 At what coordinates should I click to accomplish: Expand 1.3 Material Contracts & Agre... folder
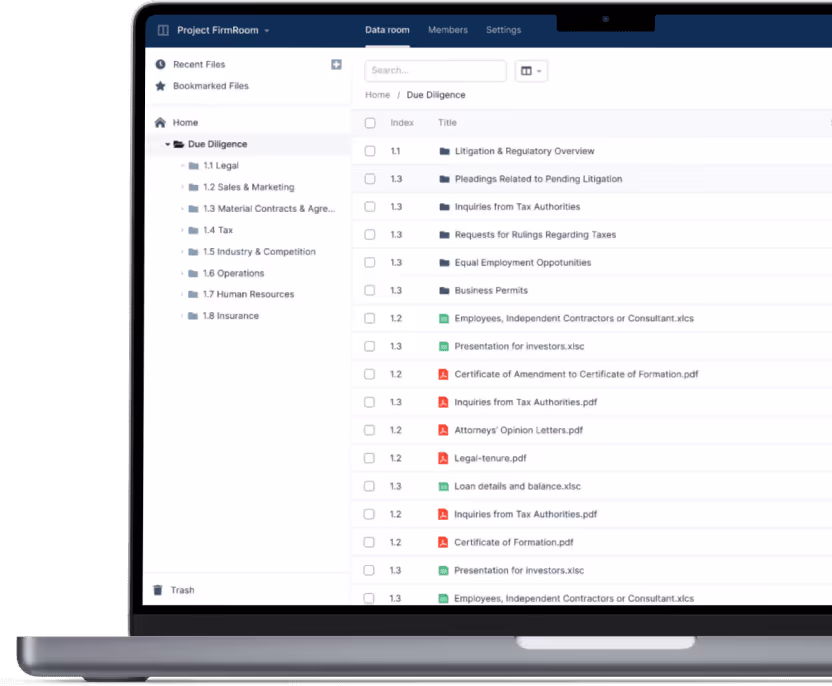(183, 209)
